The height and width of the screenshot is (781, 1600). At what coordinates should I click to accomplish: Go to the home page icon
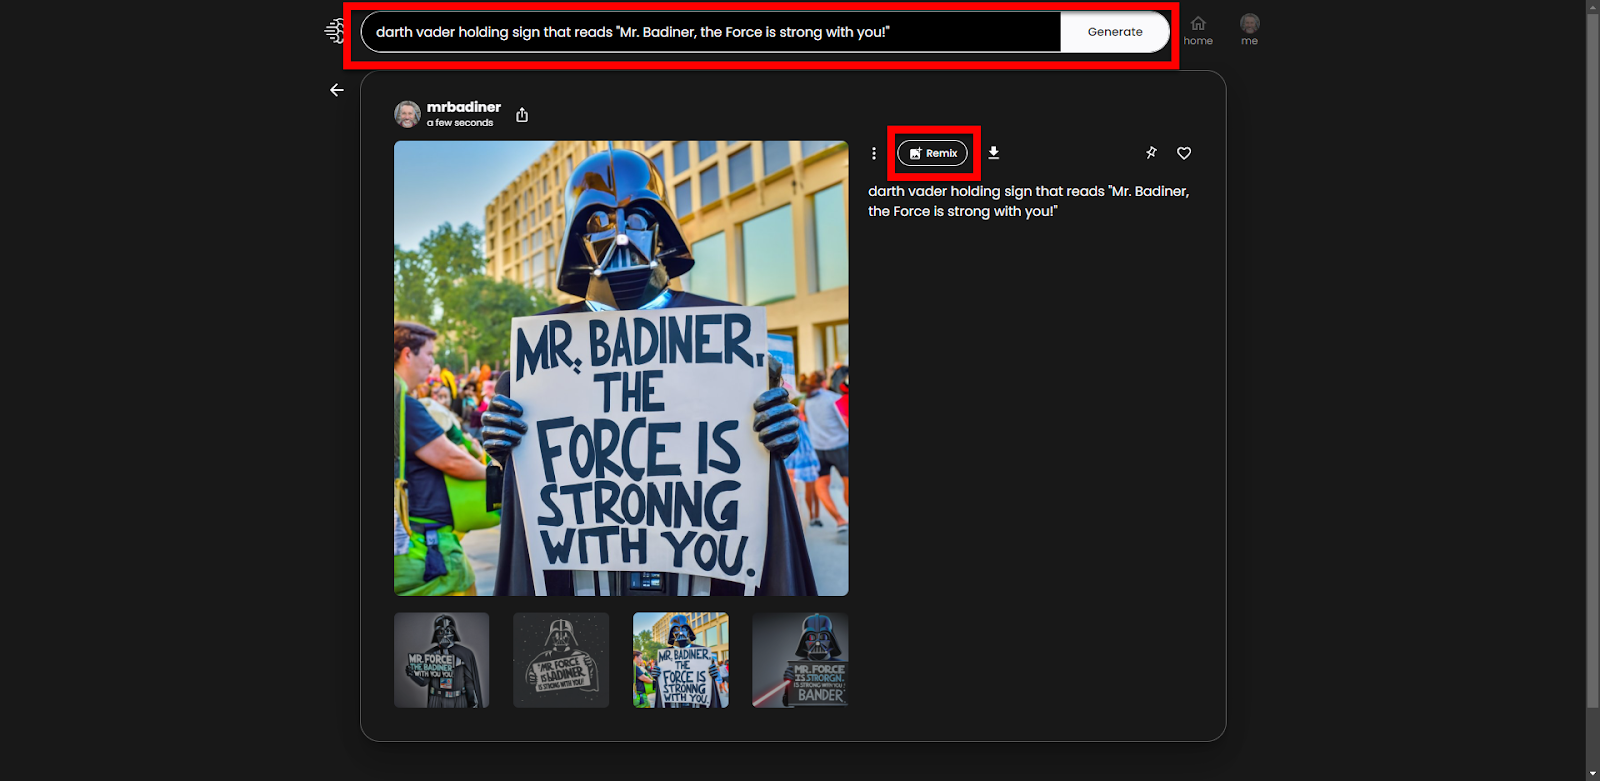tap(1198, 30)
